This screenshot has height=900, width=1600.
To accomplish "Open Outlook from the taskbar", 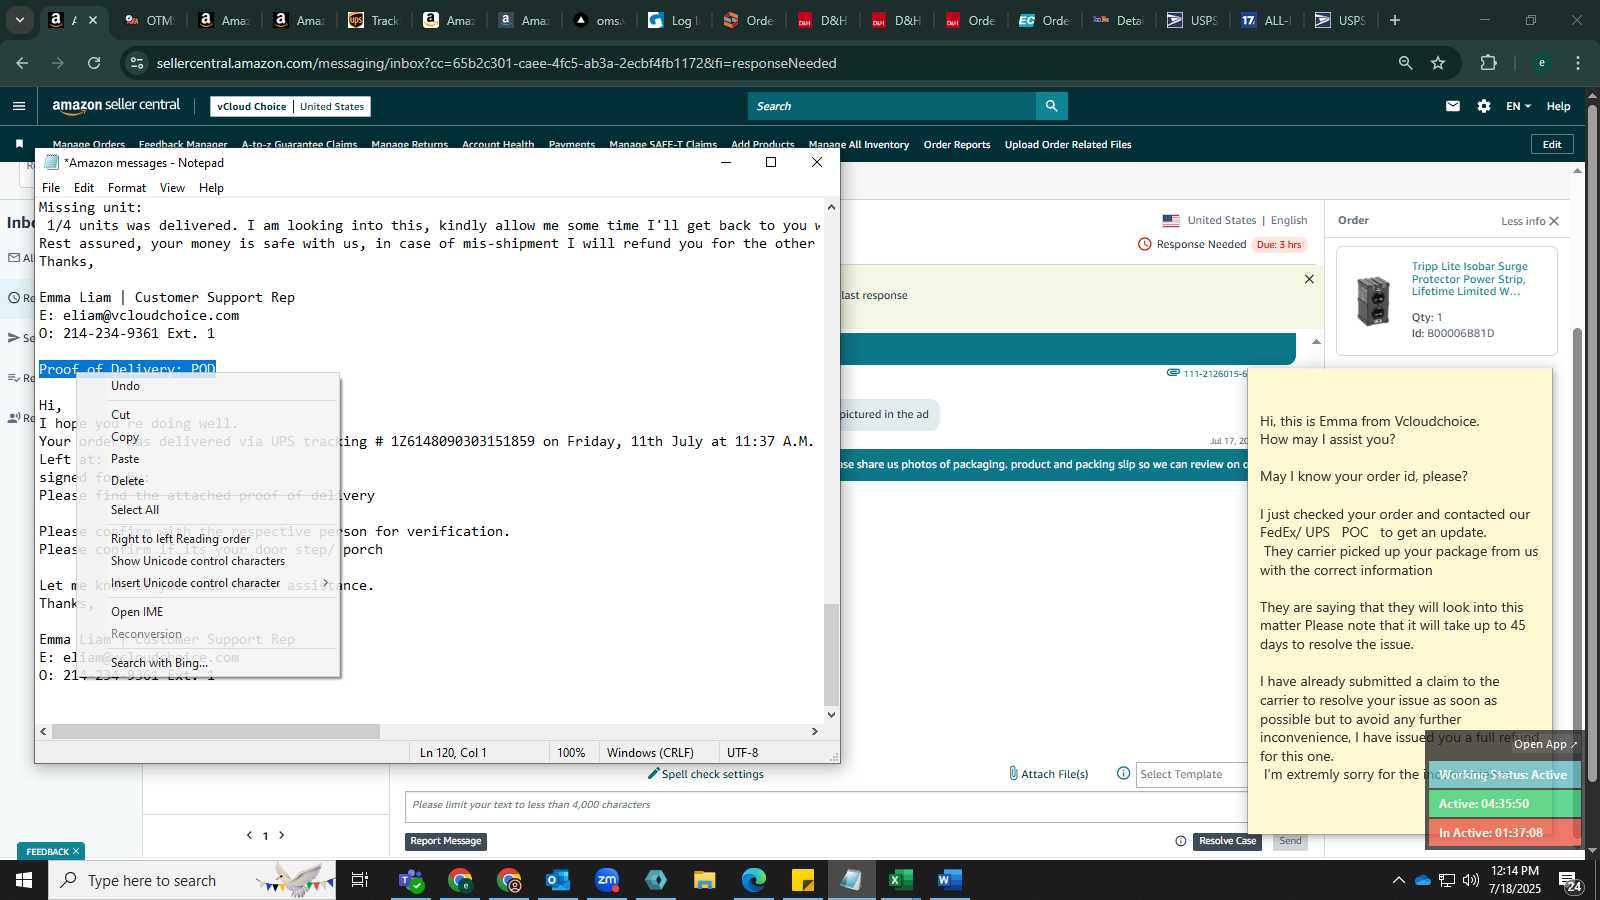I will click(x=557, y=880).
